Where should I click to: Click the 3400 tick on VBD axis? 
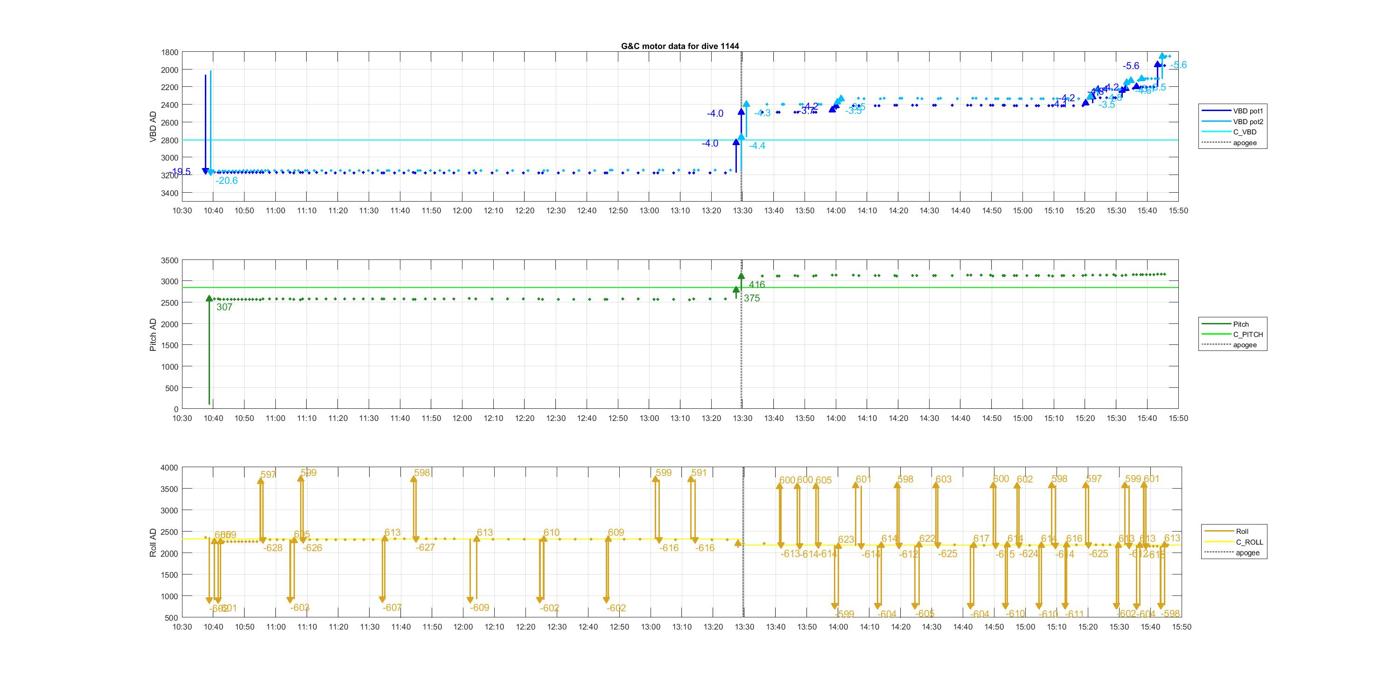click(x=169, y=193)
